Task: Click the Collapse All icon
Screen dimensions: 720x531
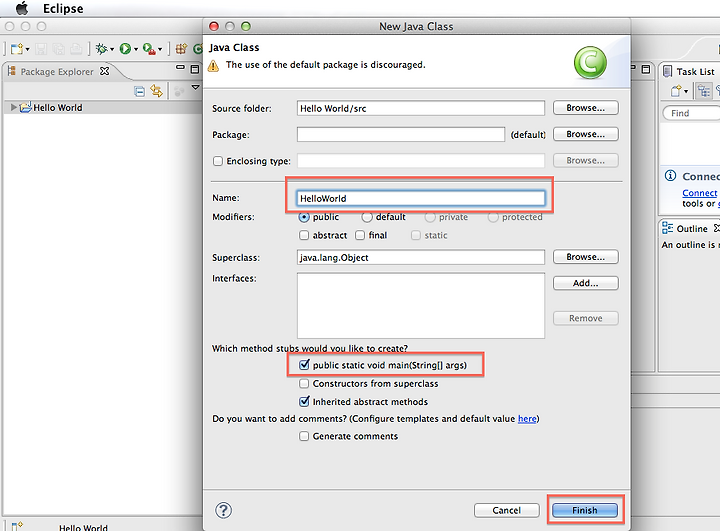Action: (140, 91)
